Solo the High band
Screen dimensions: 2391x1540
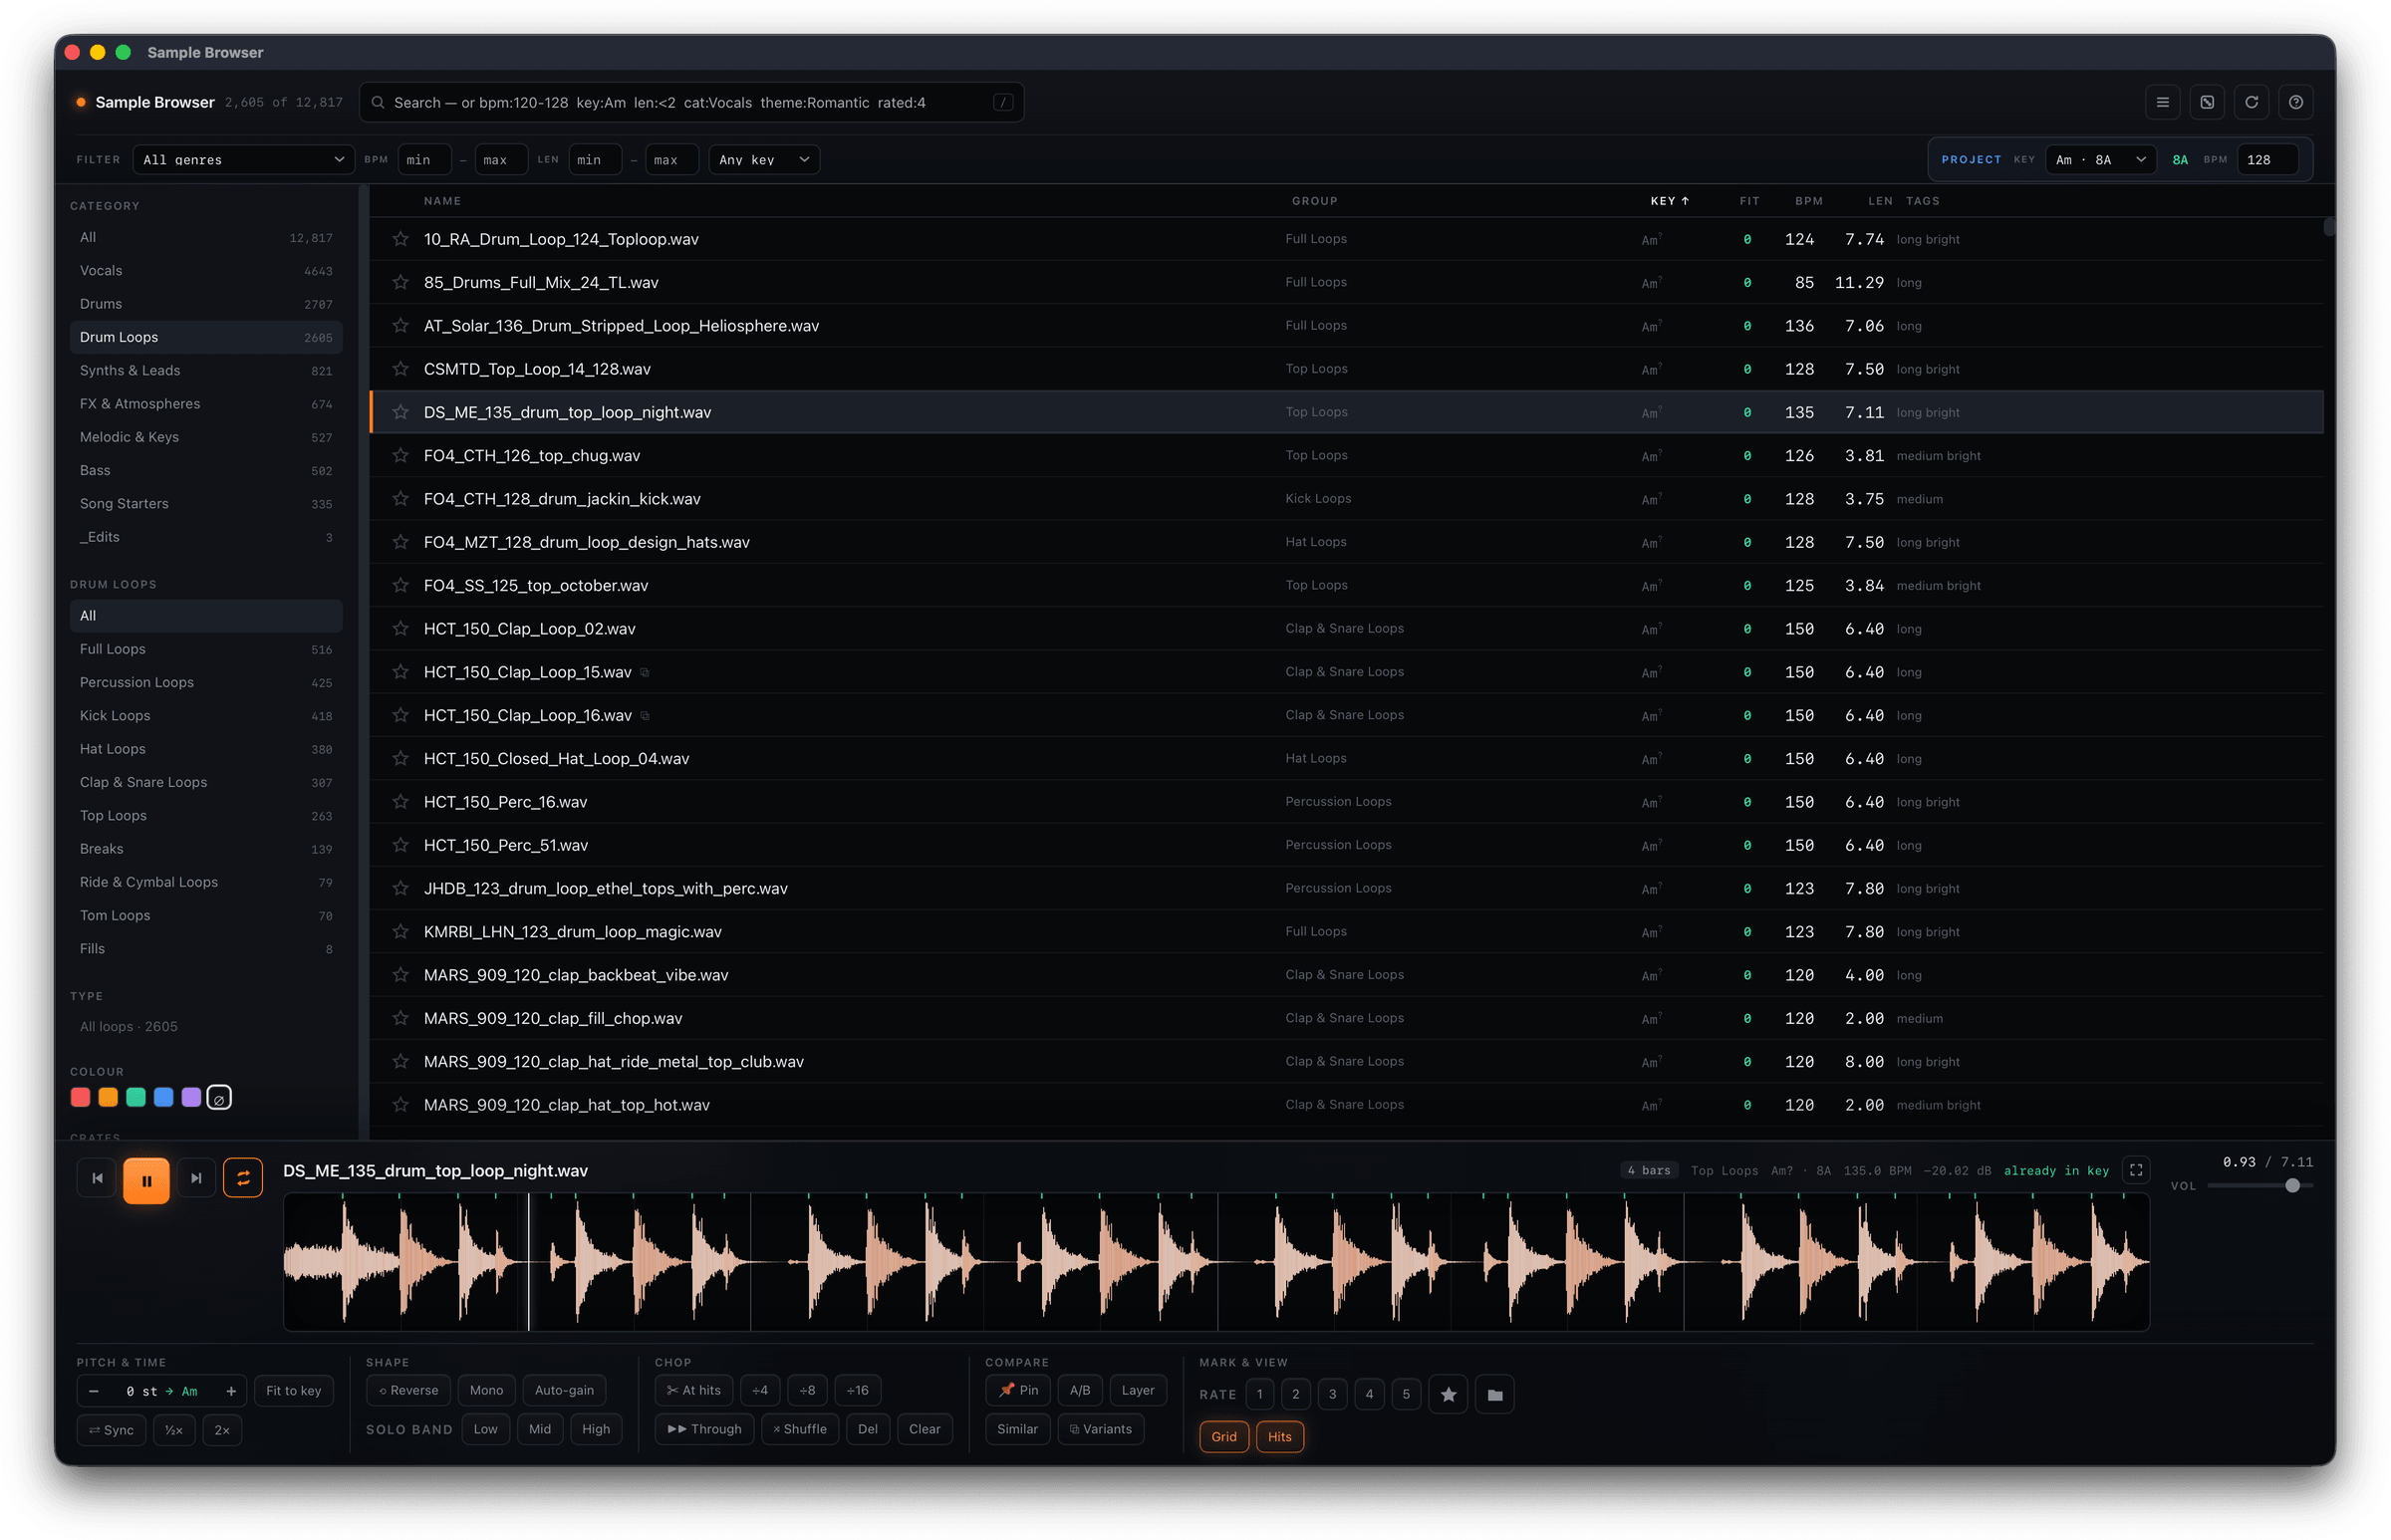click(596, 1429)
